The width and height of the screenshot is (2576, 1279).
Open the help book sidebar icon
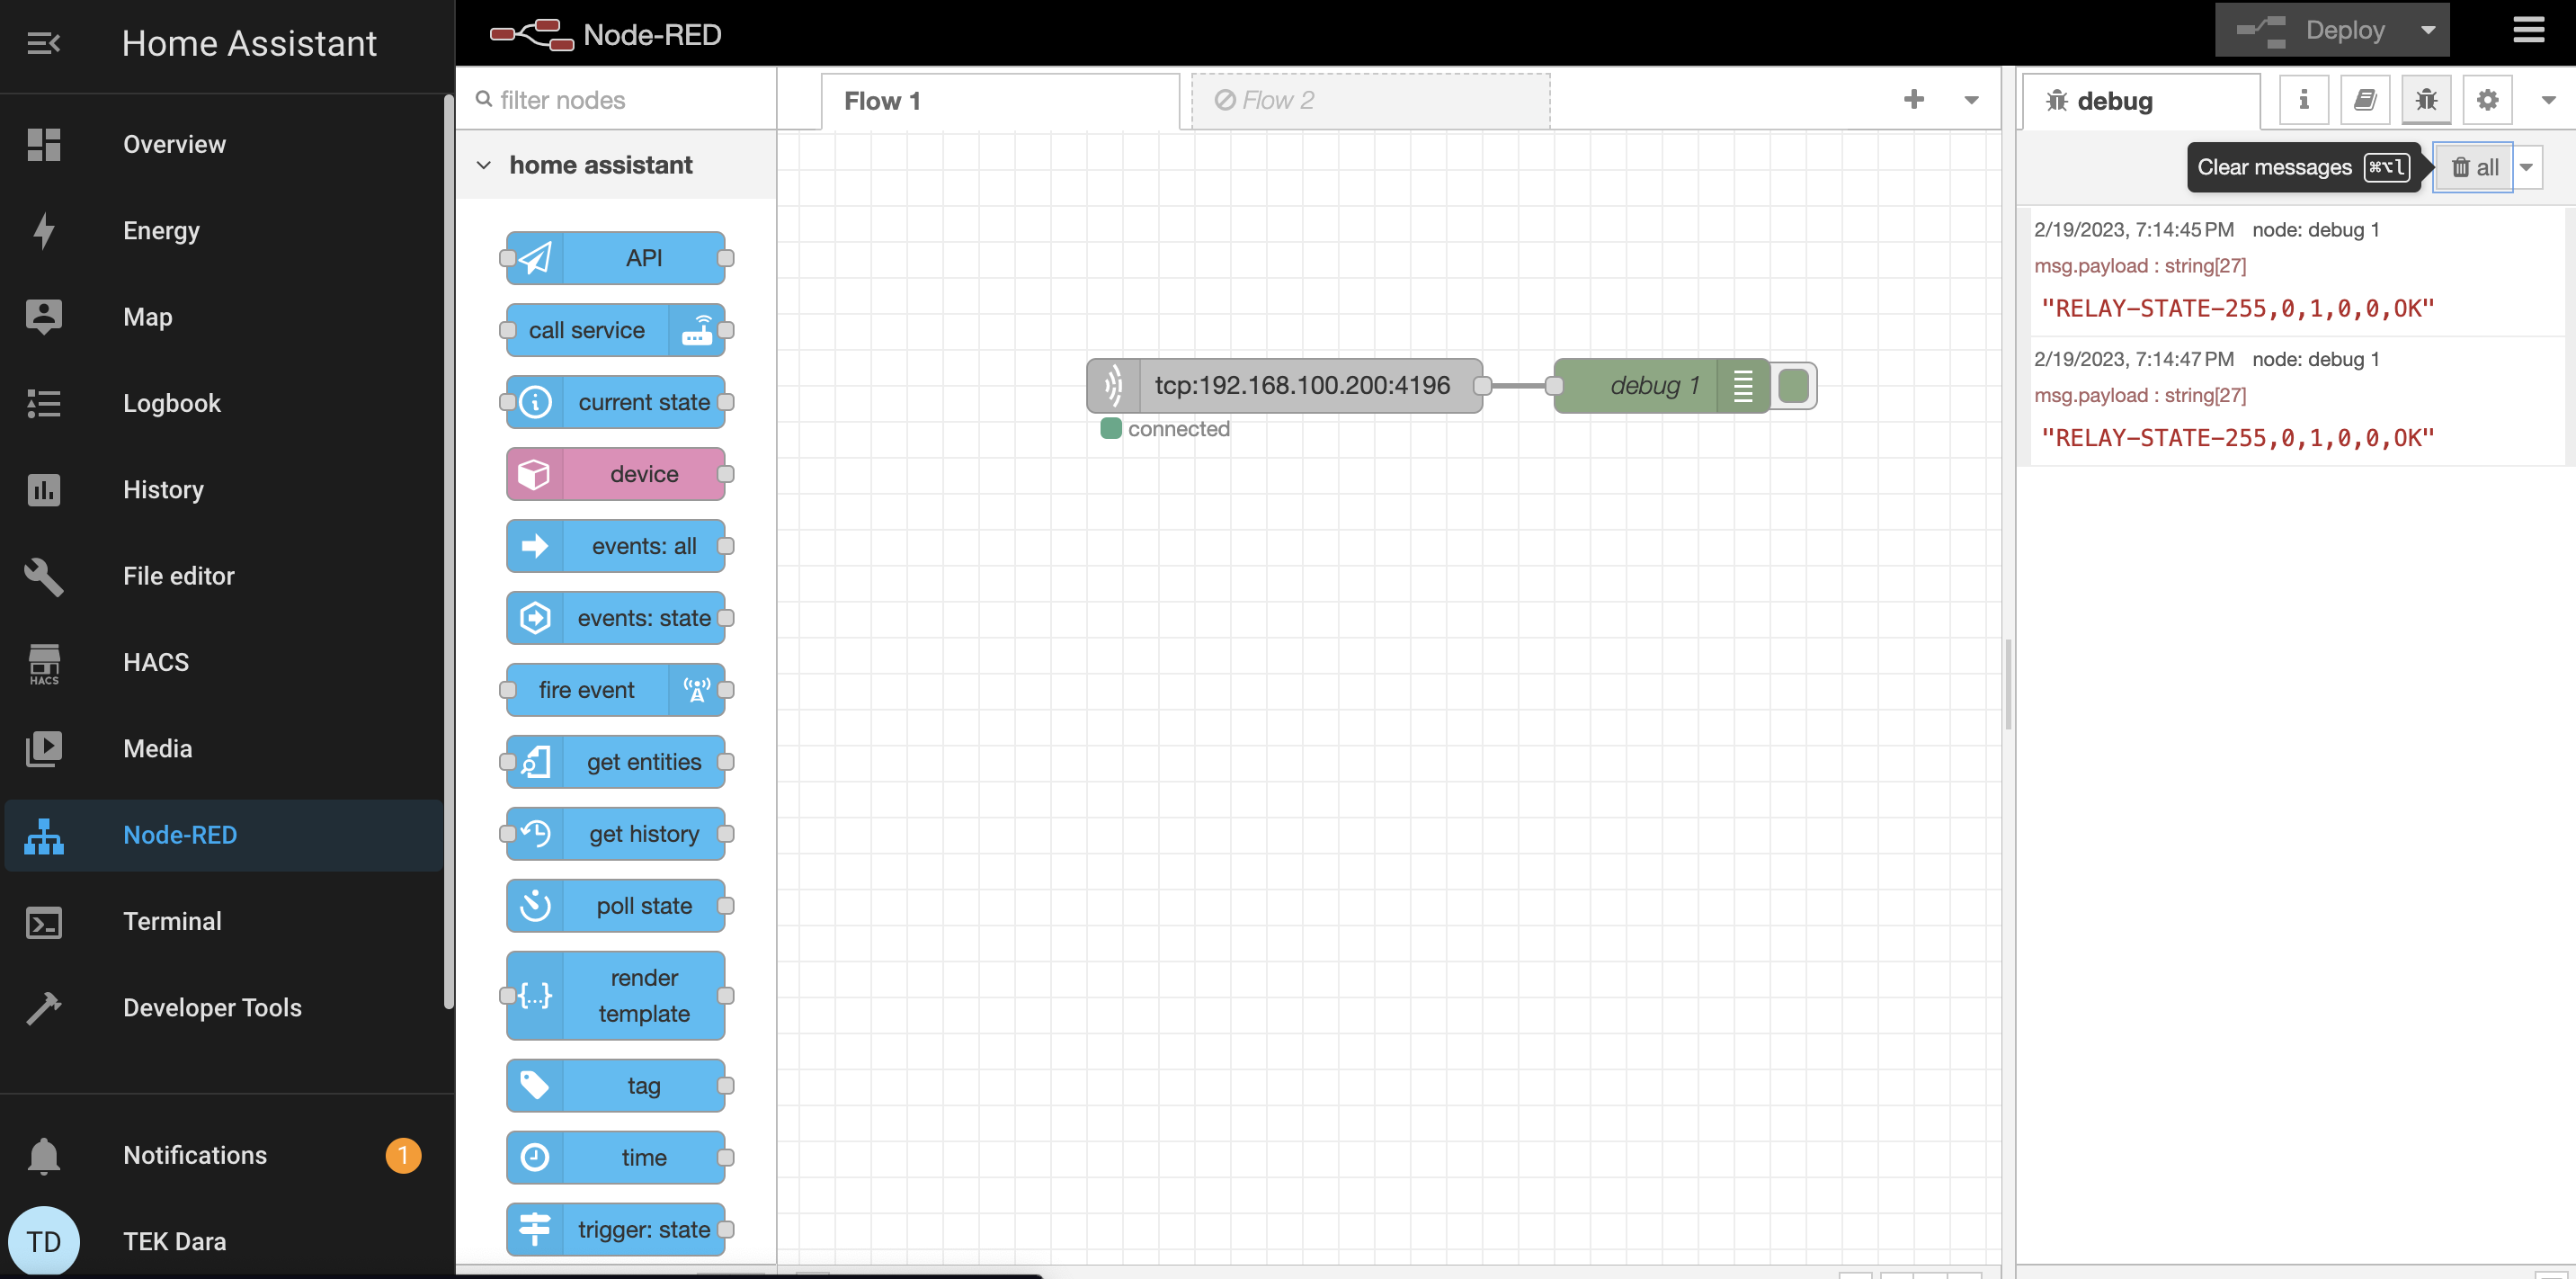(x=2364, y=100)
